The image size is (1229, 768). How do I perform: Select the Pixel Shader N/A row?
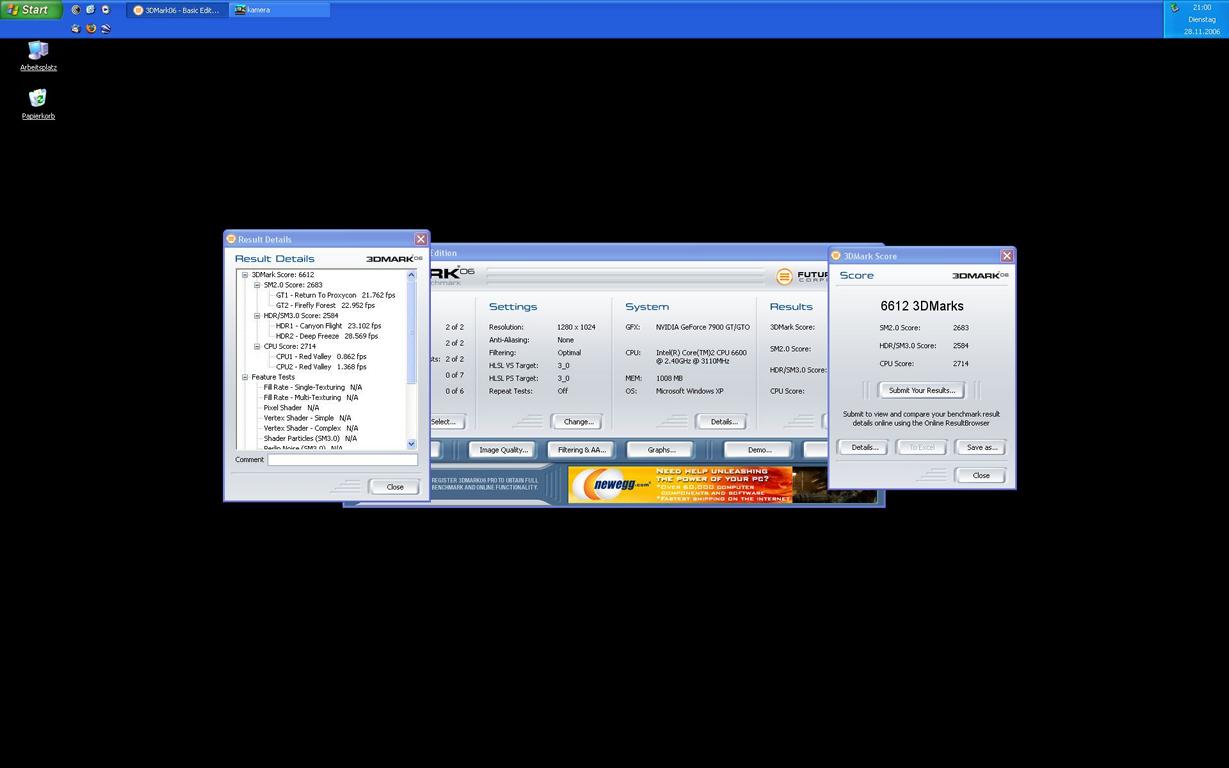click(x=291, y=408)
